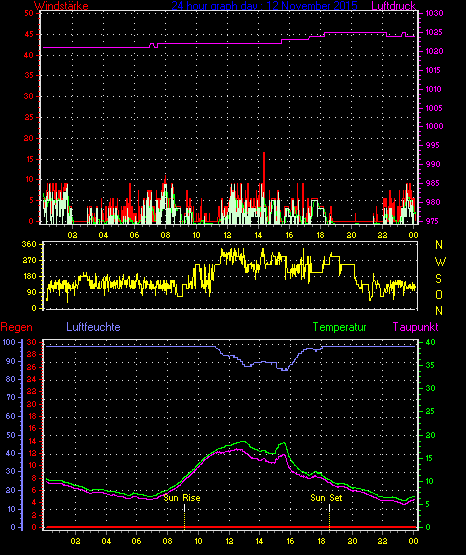Click hour 14 on the wind graph's time axis
The width and height of the screenshot is (466, 555).
pos(258,235)
